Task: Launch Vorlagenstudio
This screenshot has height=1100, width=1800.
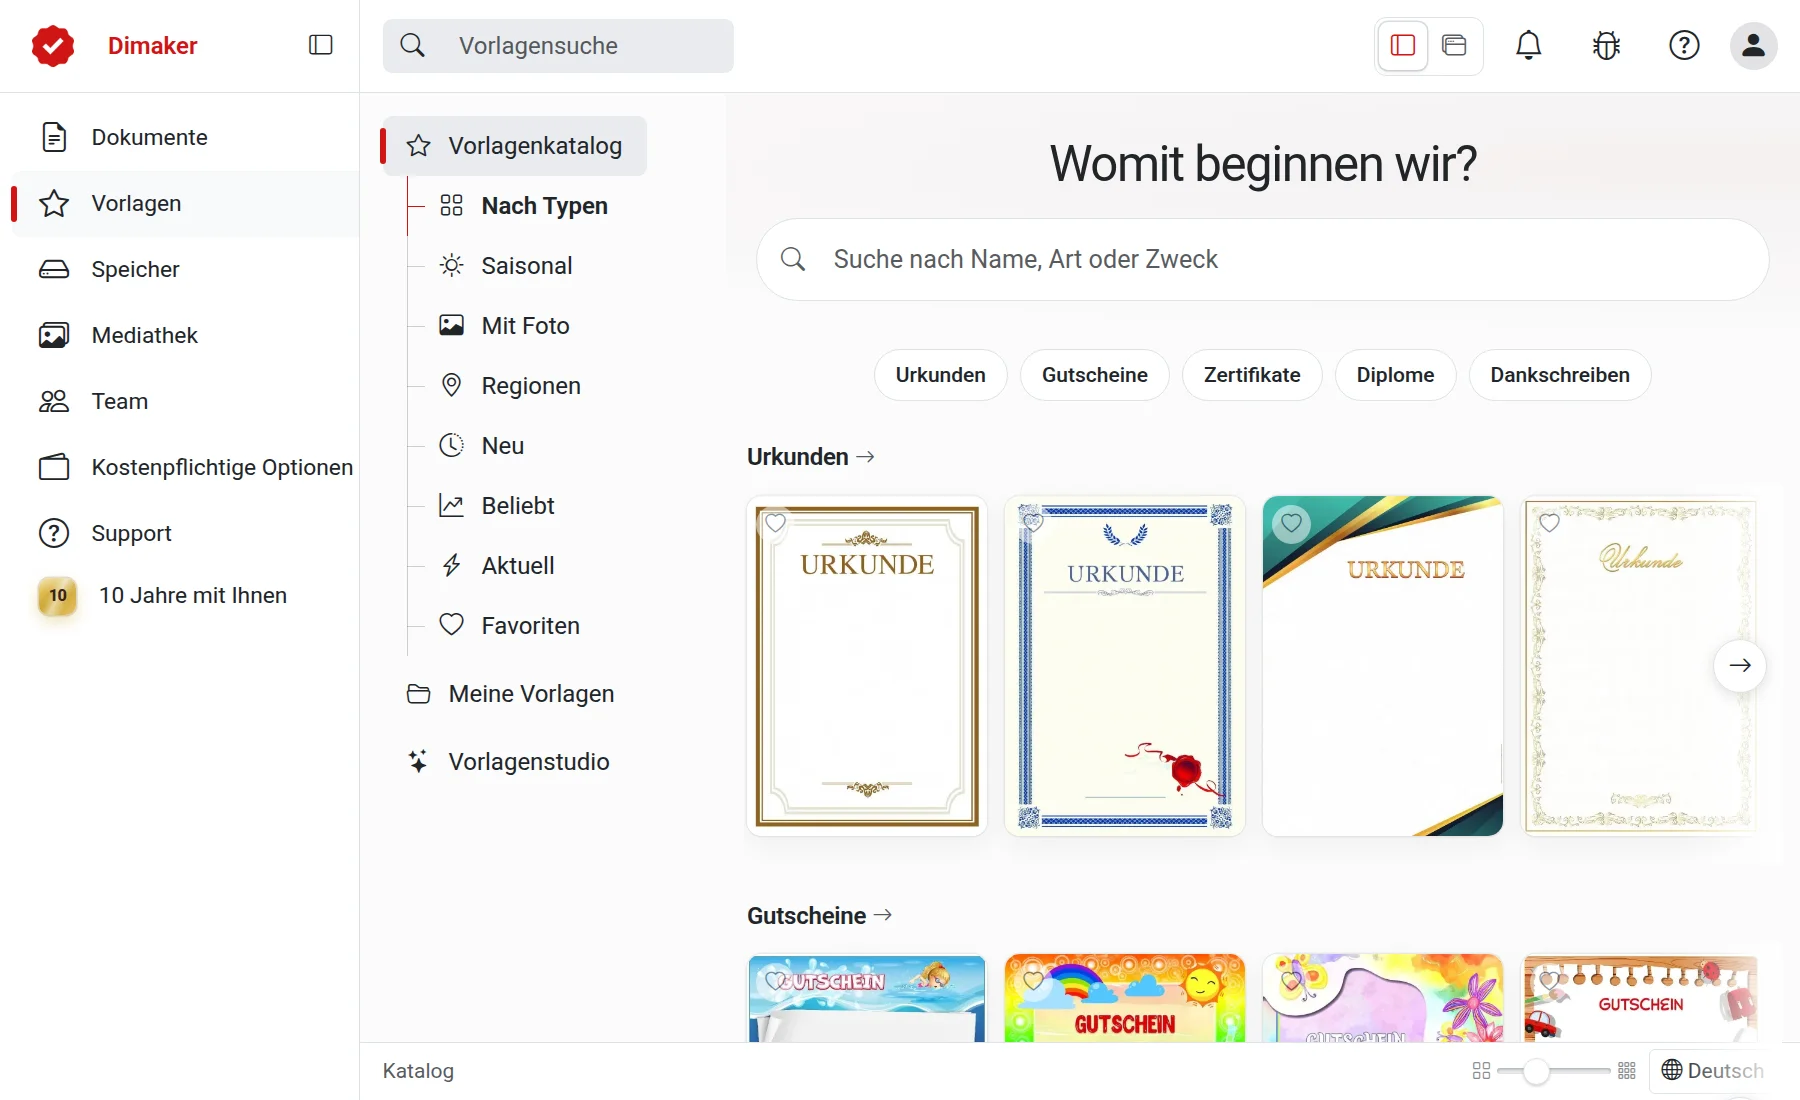Action: coord(509,762)
